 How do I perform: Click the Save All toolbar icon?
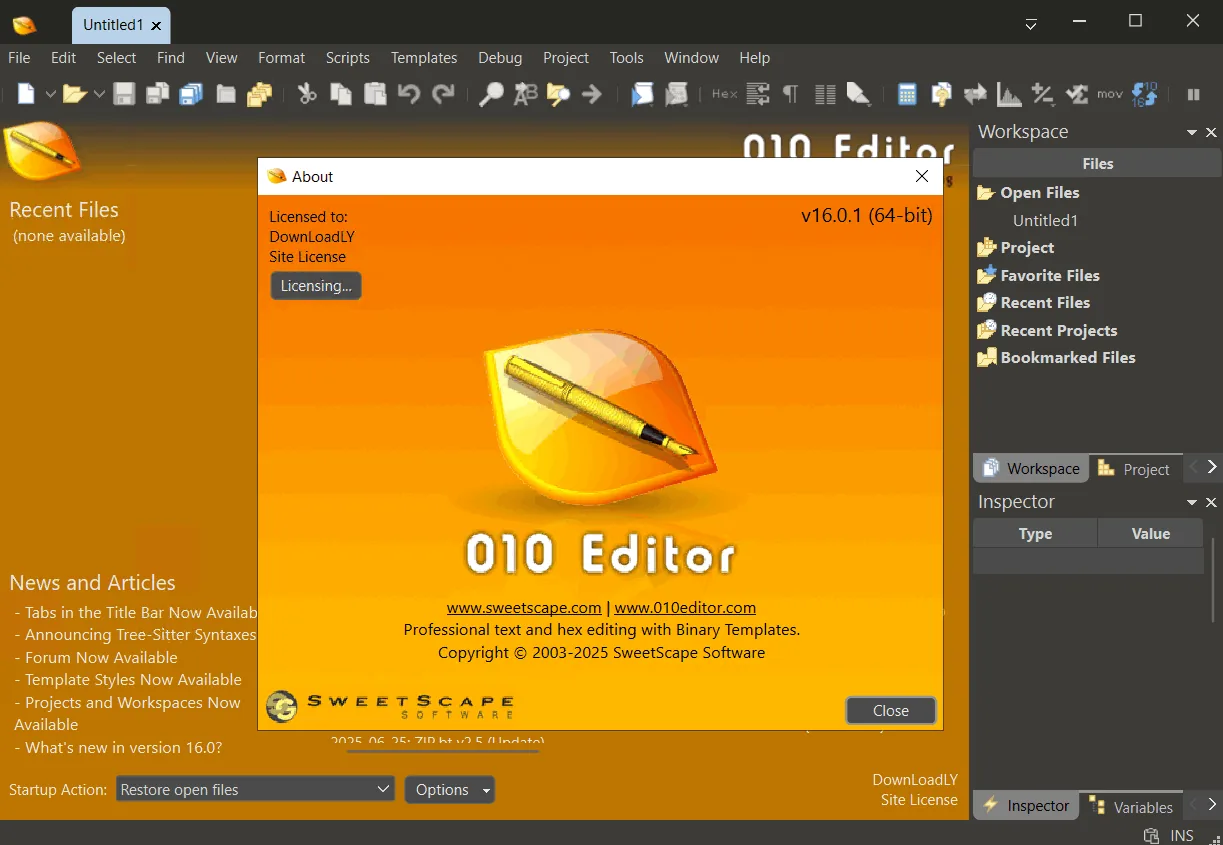(191, 94)
